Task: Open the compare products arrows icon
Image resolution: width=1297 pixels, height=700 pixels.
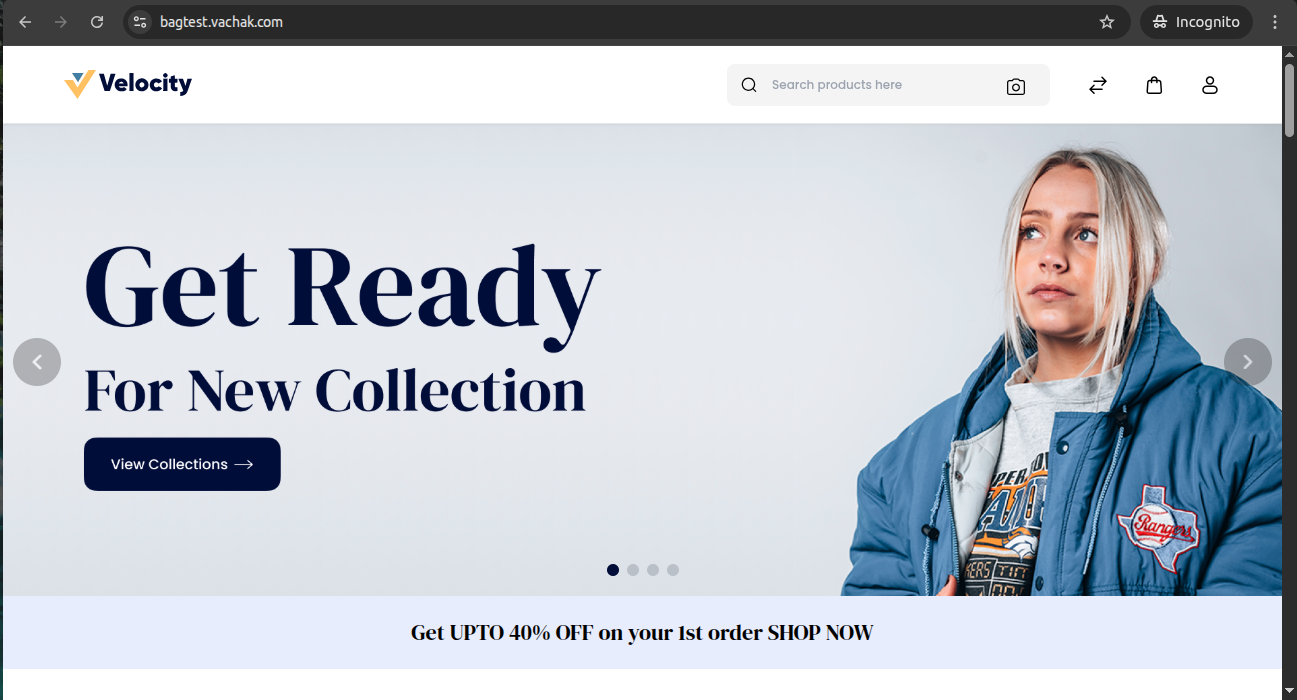Action: coord(1098,85)
